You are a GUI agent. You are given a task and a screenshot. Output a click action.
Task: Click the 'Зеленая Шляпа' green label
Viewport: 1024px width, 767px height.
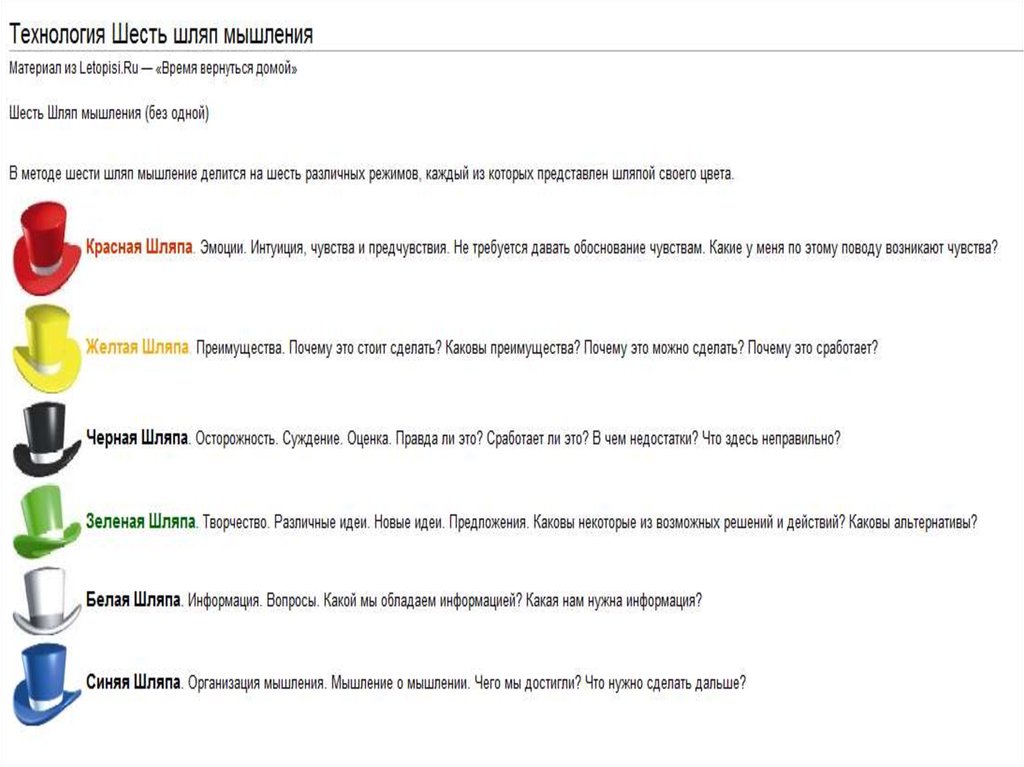click(140, 522)
